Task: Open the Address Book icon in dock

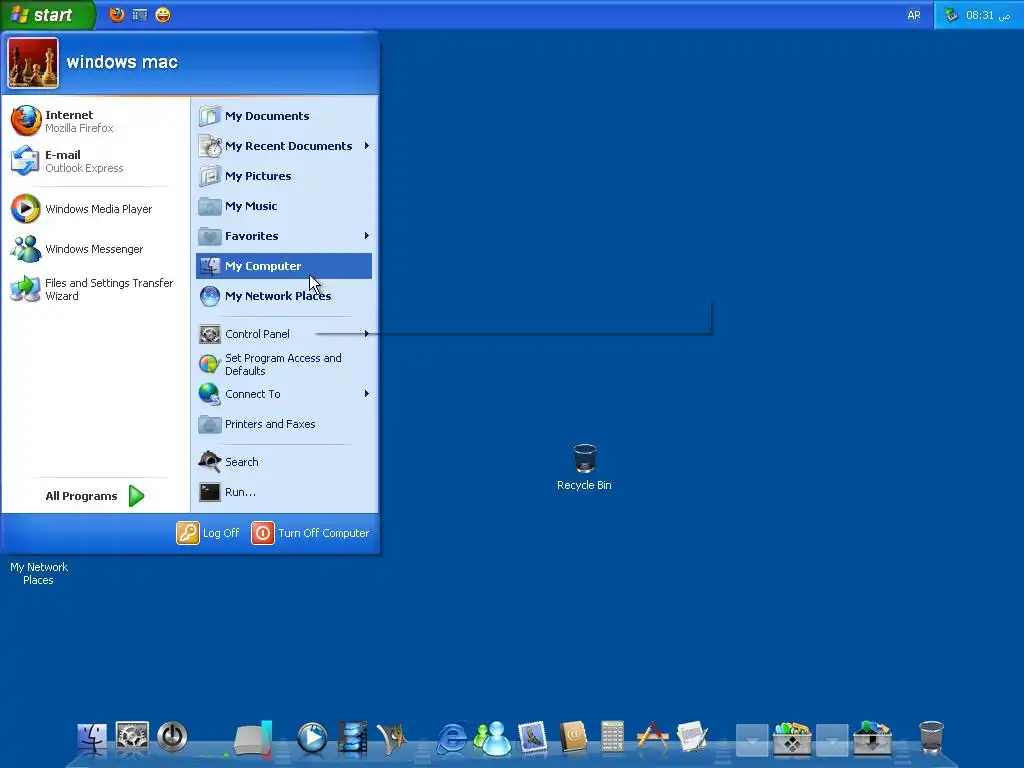Action: tap(573, 738)
